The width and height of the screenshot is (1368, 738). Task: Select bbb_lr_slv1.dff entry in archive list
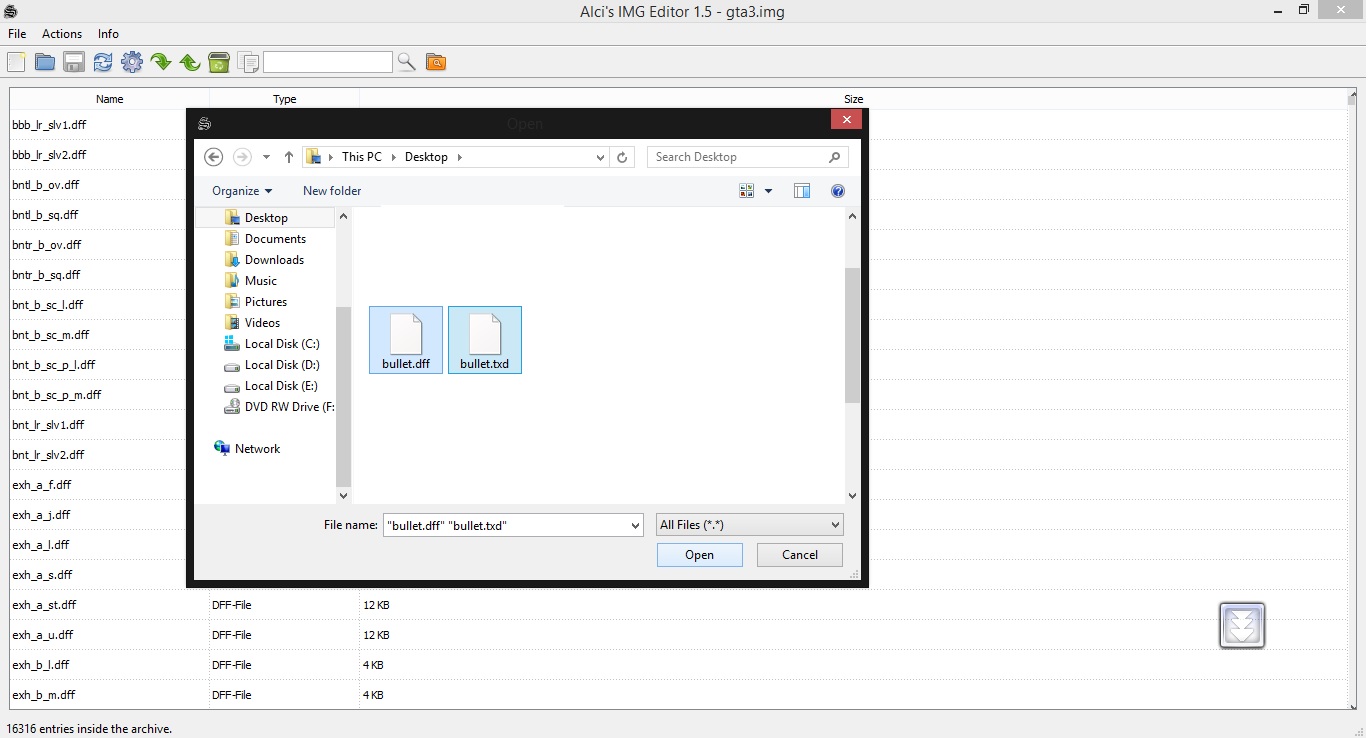coord(49,125)
